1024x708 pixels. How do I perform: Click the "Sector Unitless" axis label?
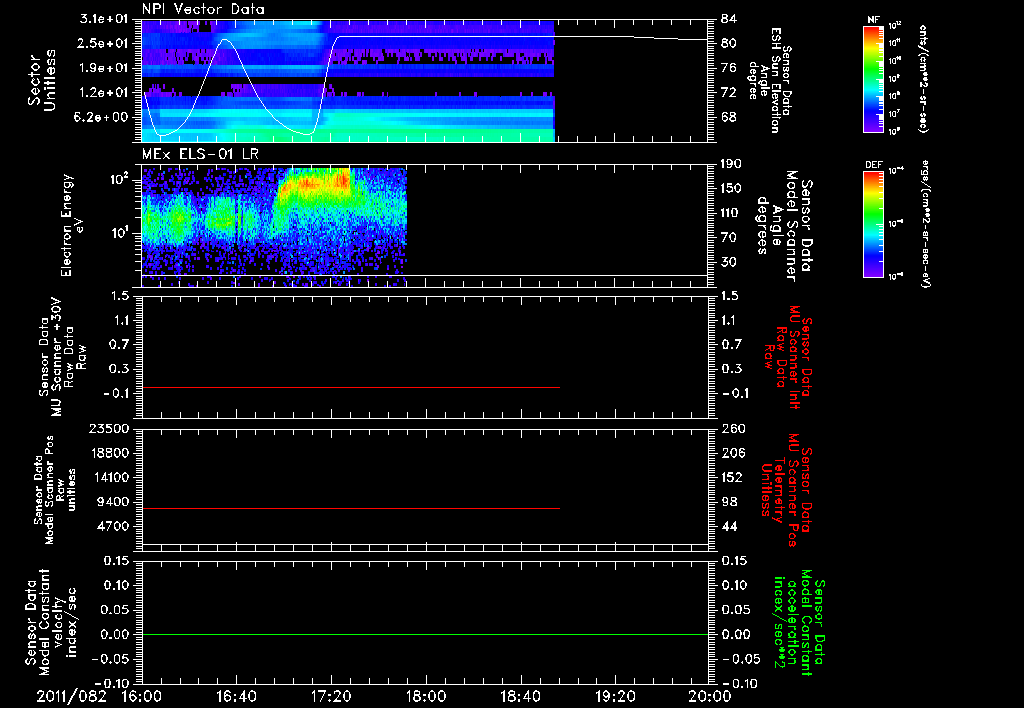pyautogui.click(x=42, y=80)
